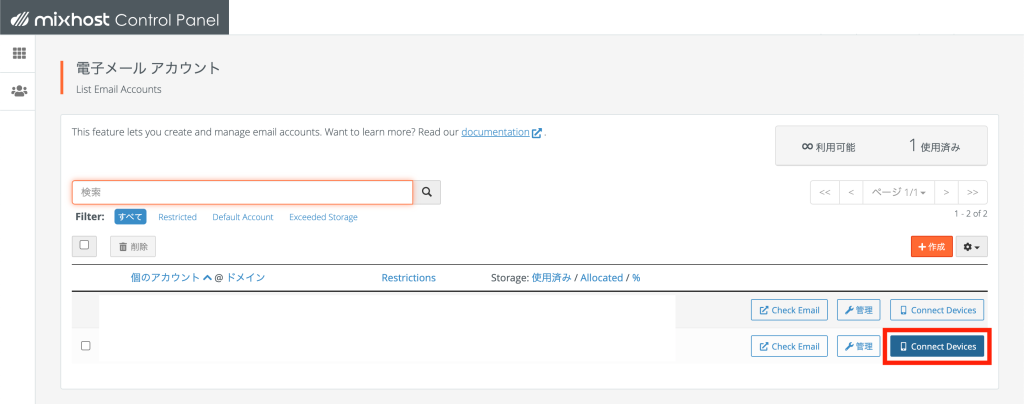The width and height of the screenshot is (1024, 404).
Task: Filter by Restricted accounts
Action: coord(177,217)
